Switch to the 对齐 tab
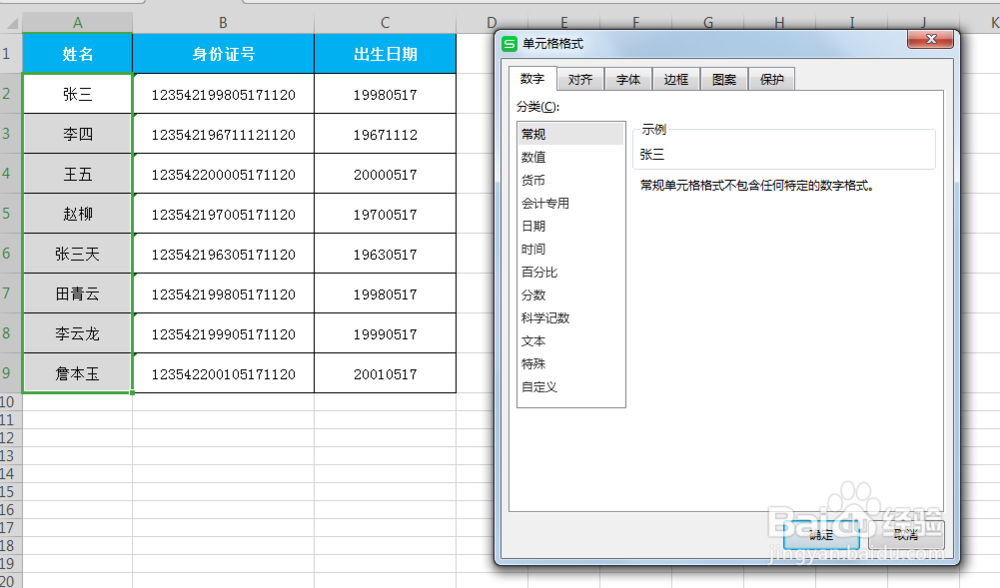Viewport: 1000px width, 588px height. 580,79
